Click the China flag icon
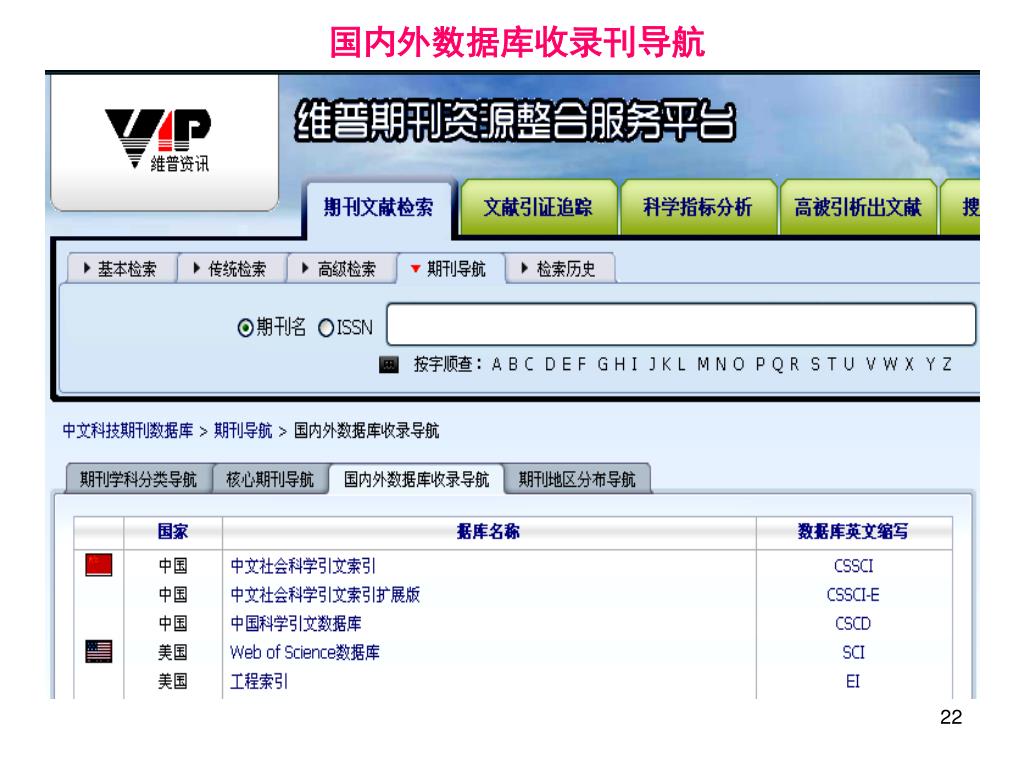This screenshot has height=768, width=1024. point(99,565)
